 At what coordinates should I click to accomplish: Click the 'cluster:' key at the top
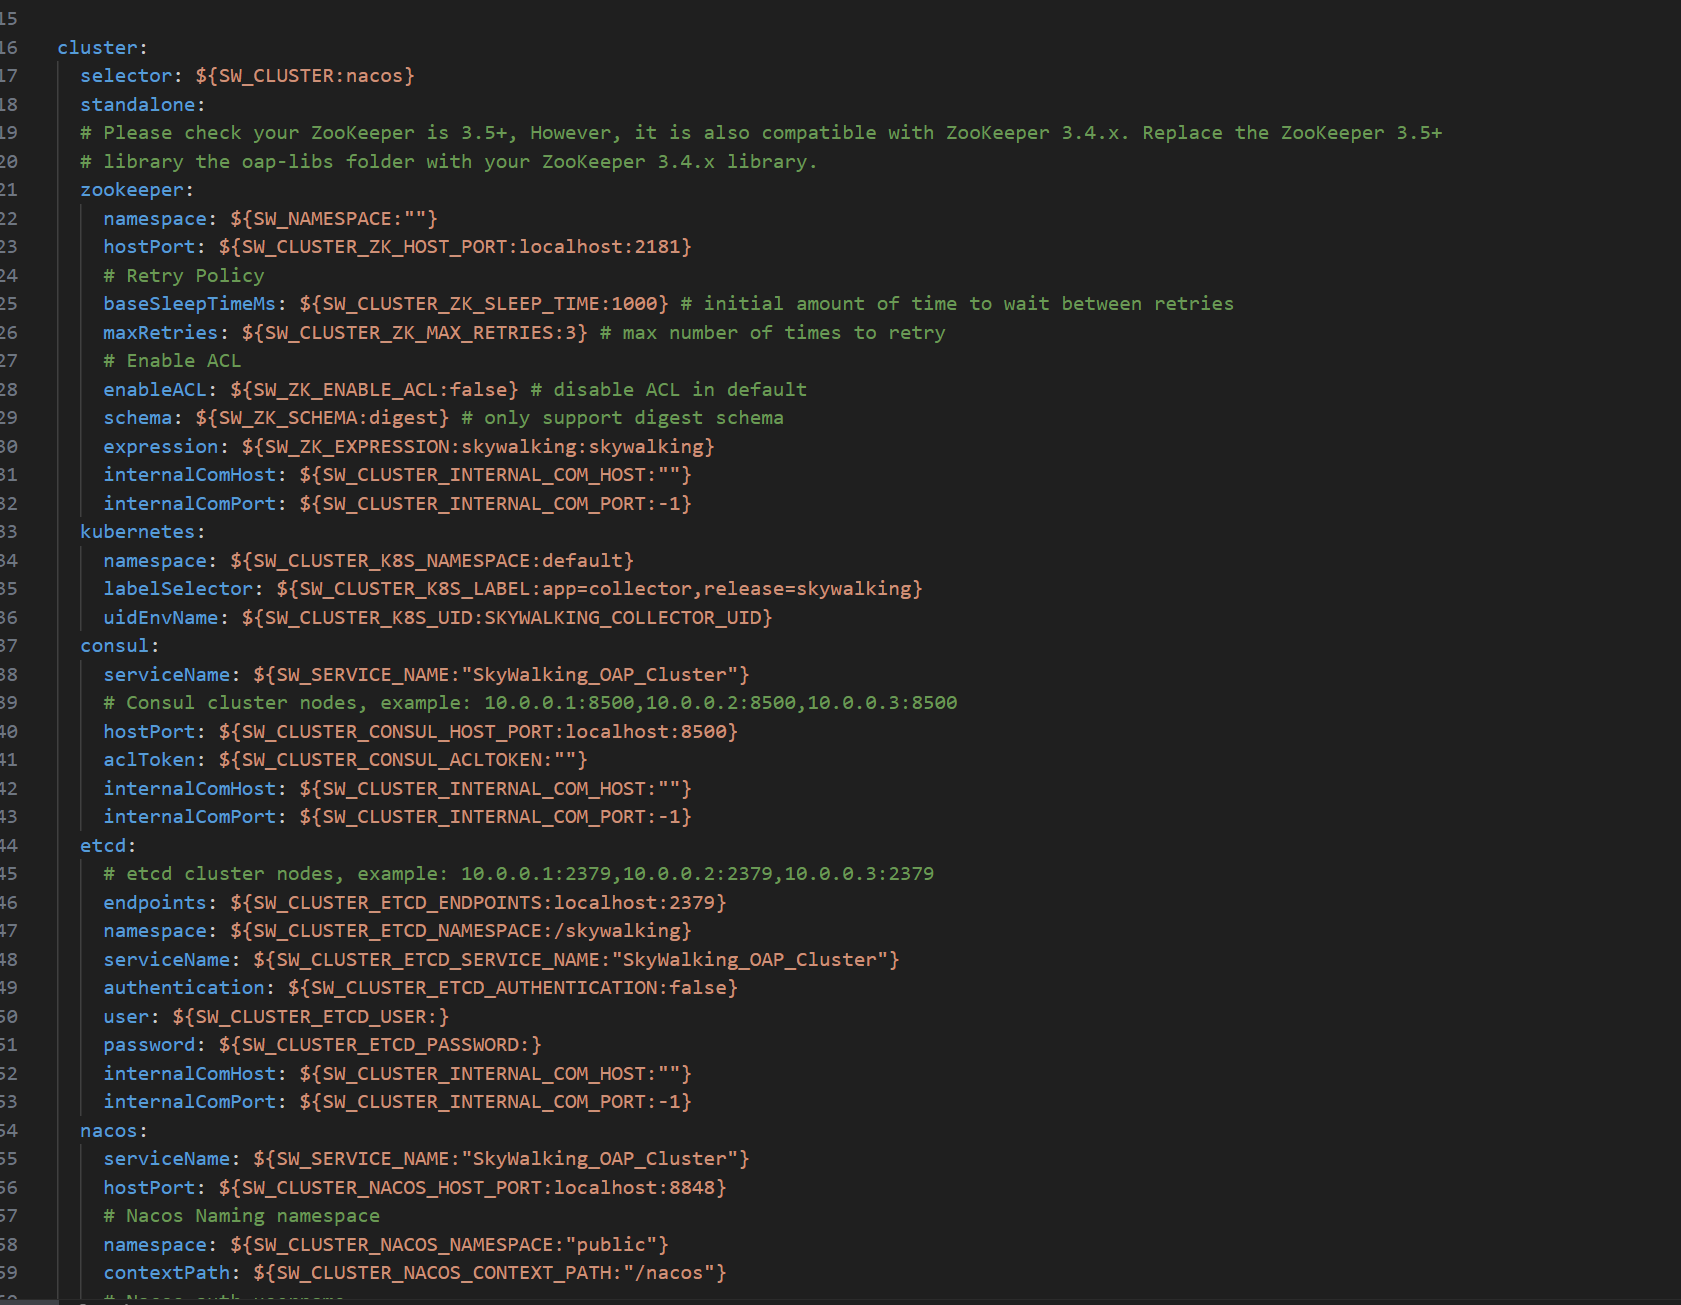click(x=102, y=48)
